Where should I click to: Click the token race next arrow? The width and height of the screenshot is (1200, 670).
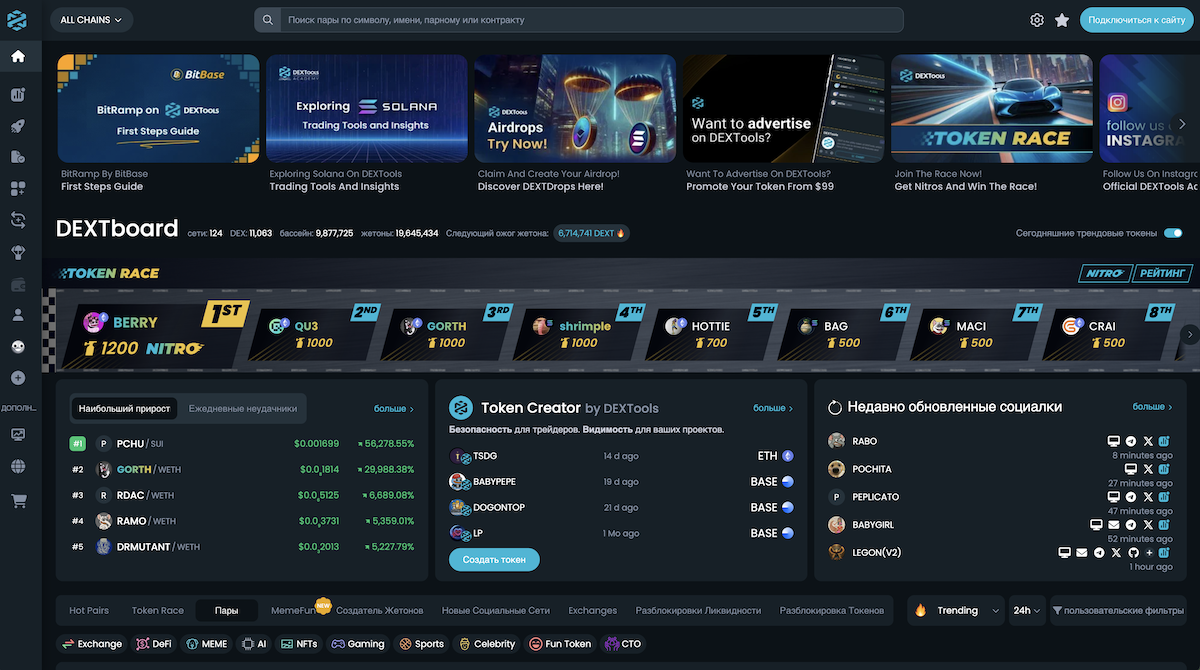1189,334
